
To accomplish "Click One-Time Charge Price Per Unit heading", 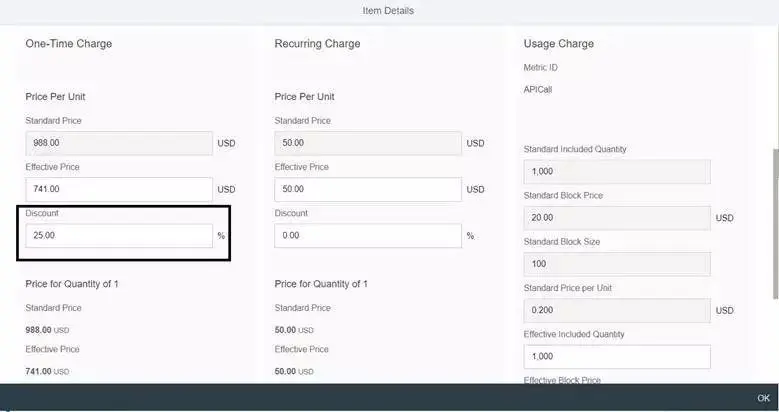I will tap(55, 96).
